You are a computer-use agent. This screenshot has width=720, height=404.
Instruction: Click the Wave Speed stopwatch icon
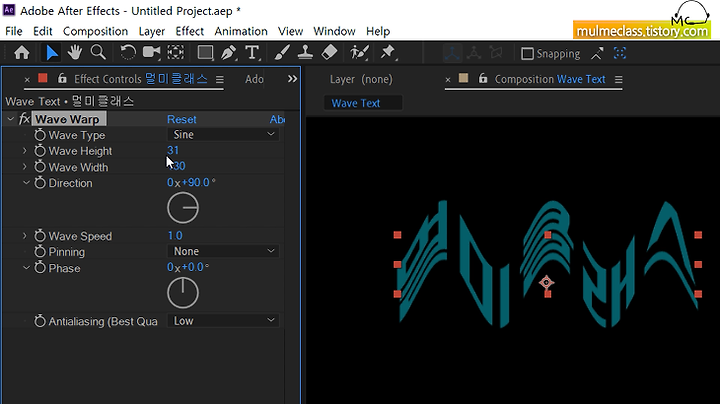coord(40,236)
